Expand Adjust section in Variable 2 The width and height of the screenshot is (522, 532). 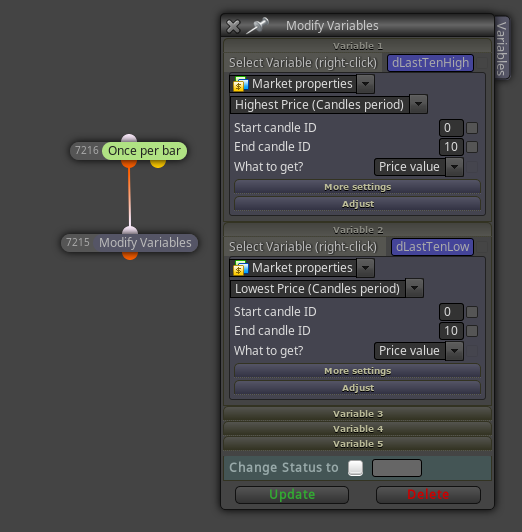357,388
